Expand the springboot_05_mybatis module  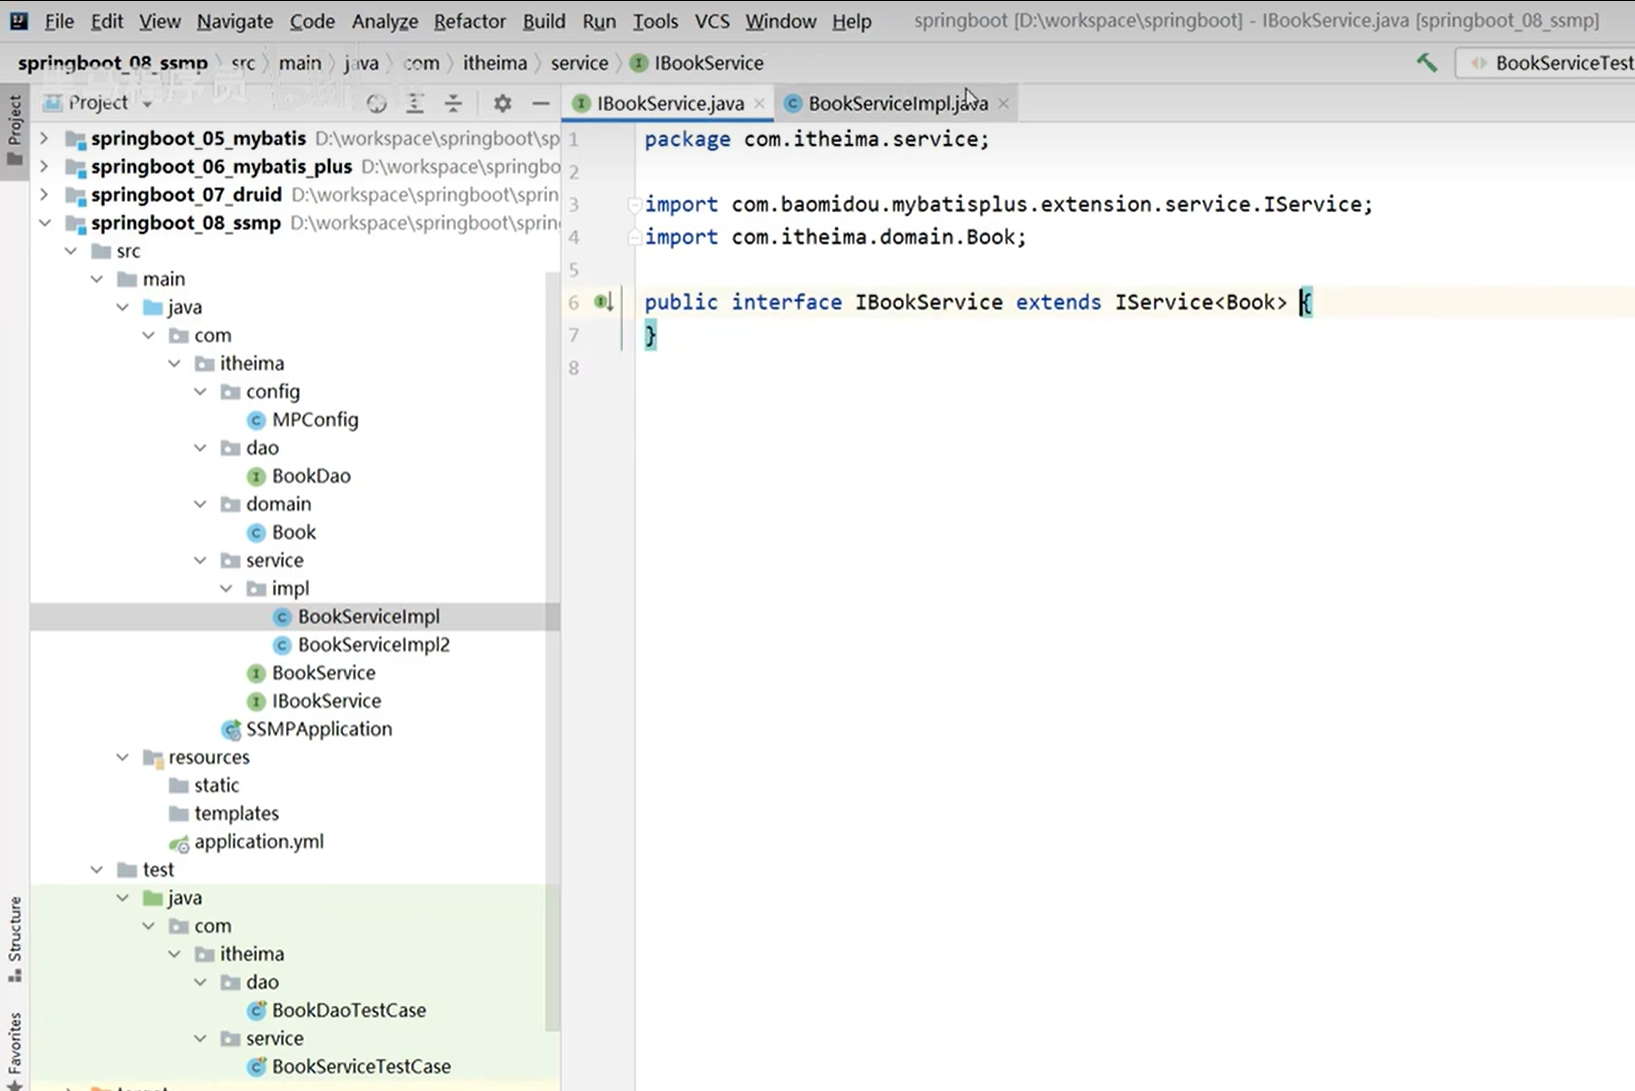[44, 138]
